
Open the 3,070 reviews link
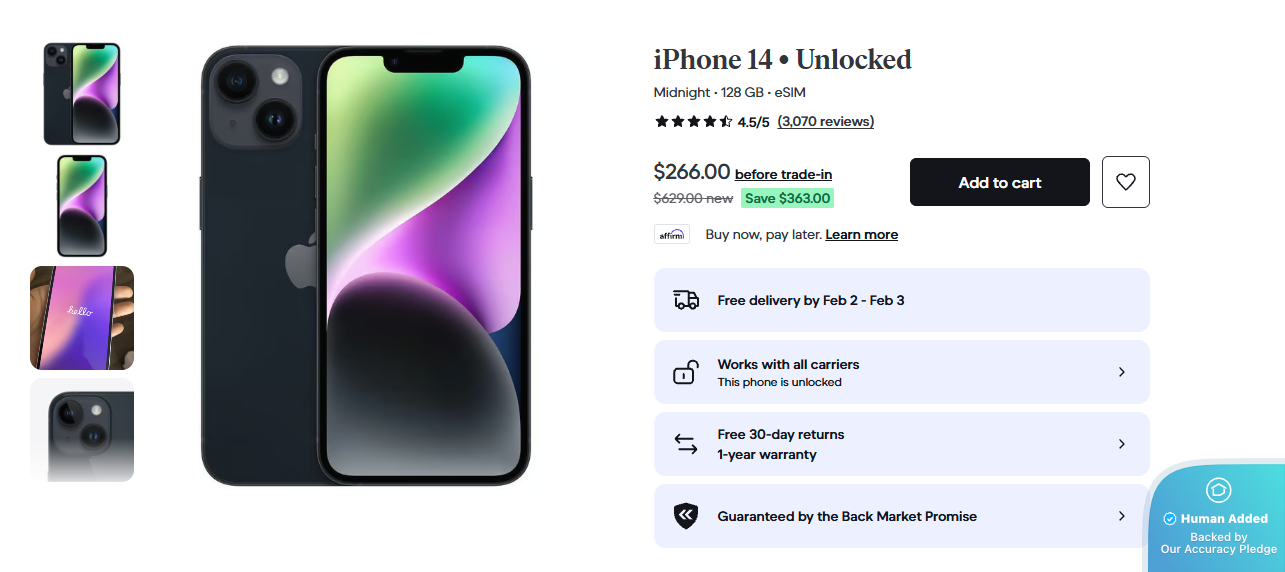click(x=825, y=122)
